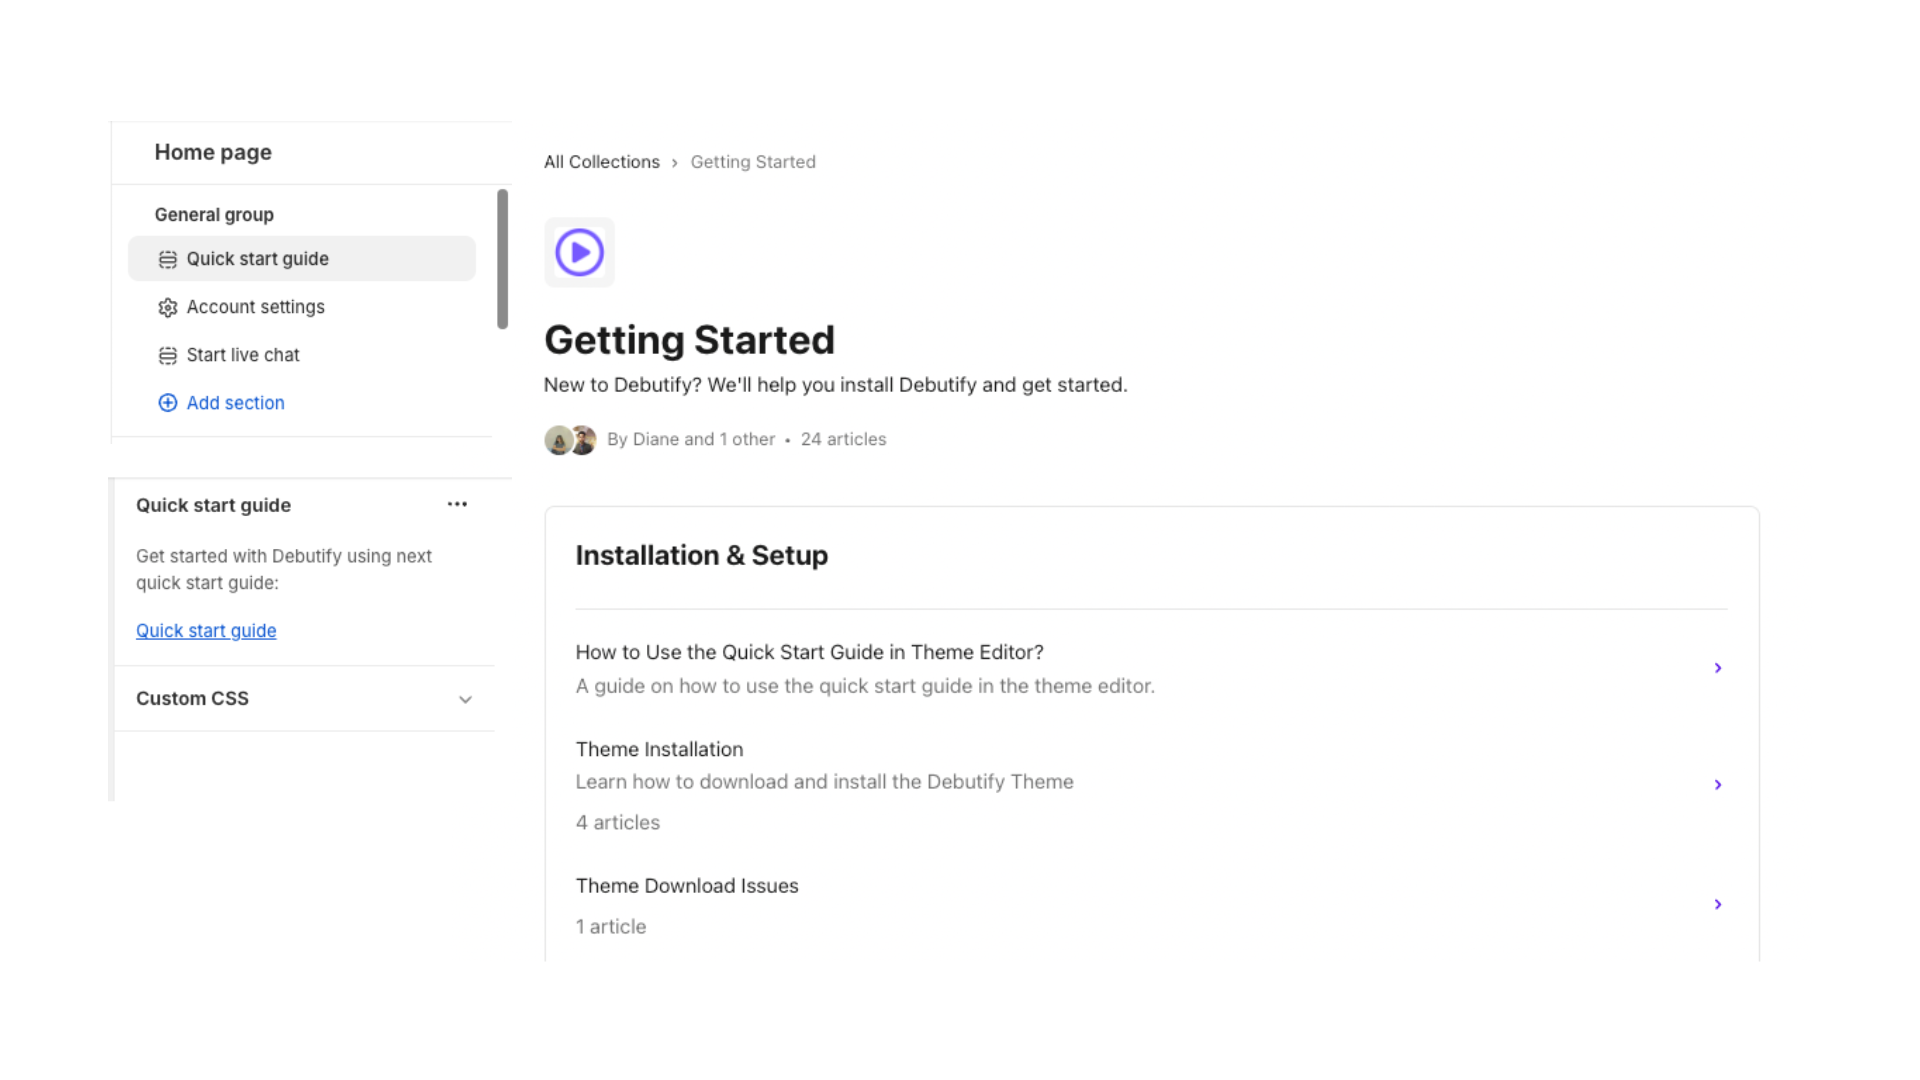
Task: Click the Add section plus icon
Action: click(167, 403)
